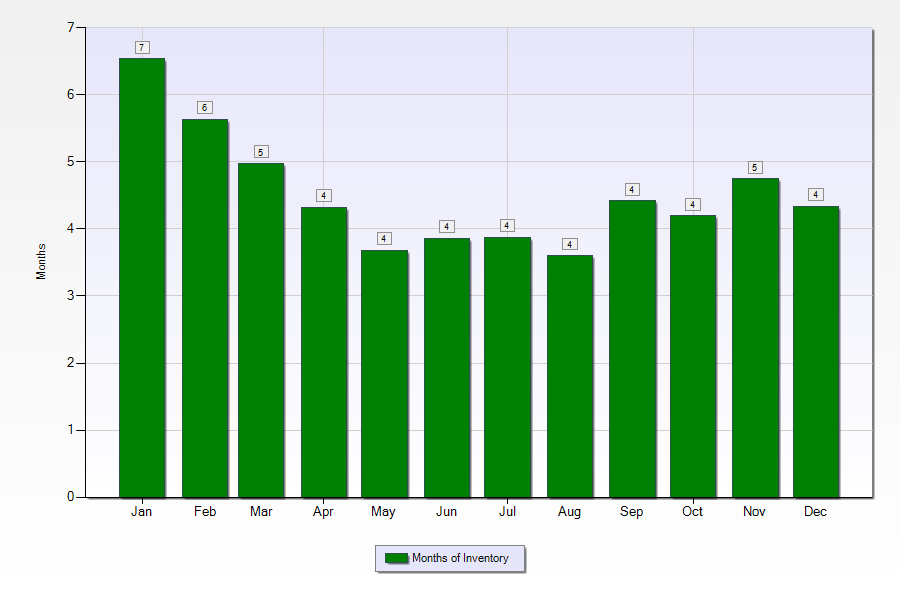Click the value label 4 above May

pyautogui.click(x=385, y=239)
